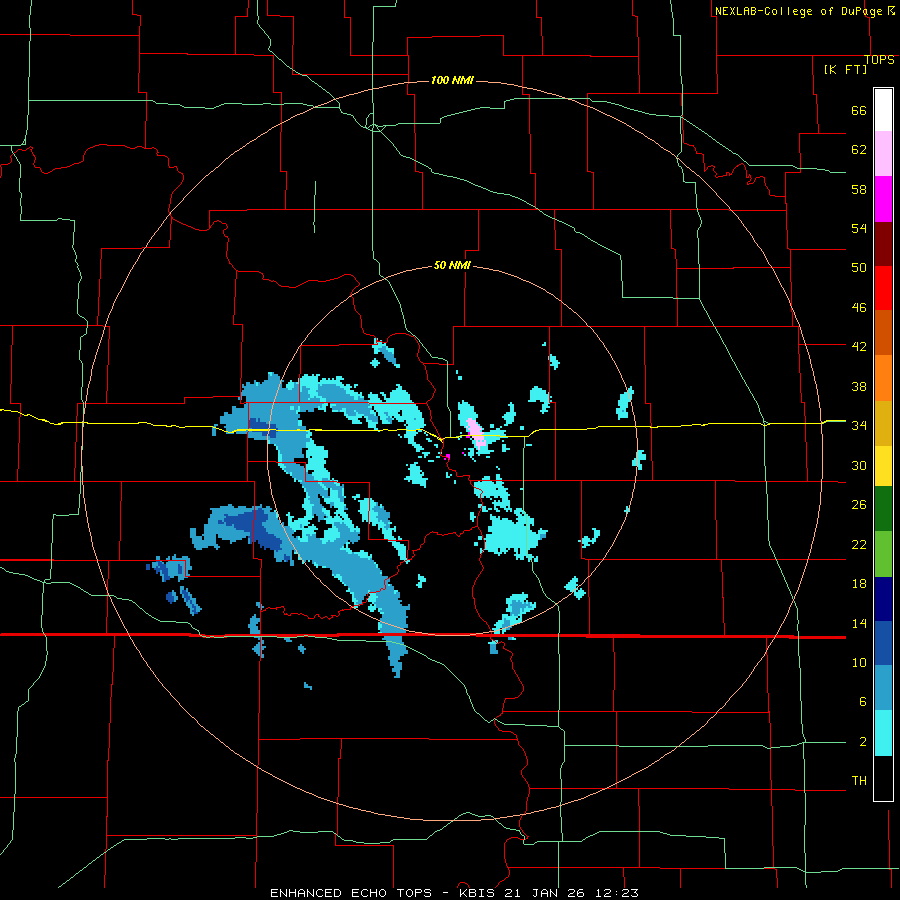The height and width of the screenshot is (900, 900).
Task: Click the legend value 66
Action: pos(859,111)
